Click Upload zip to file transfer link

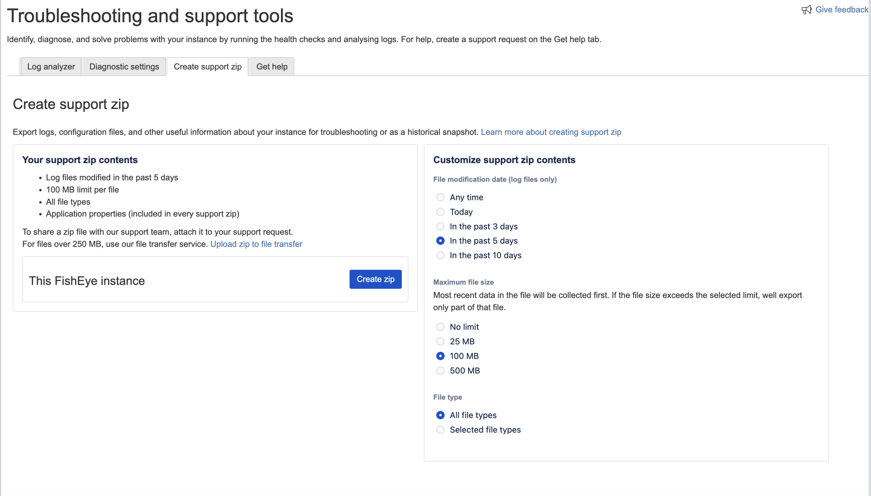click(x=256, y=244)
